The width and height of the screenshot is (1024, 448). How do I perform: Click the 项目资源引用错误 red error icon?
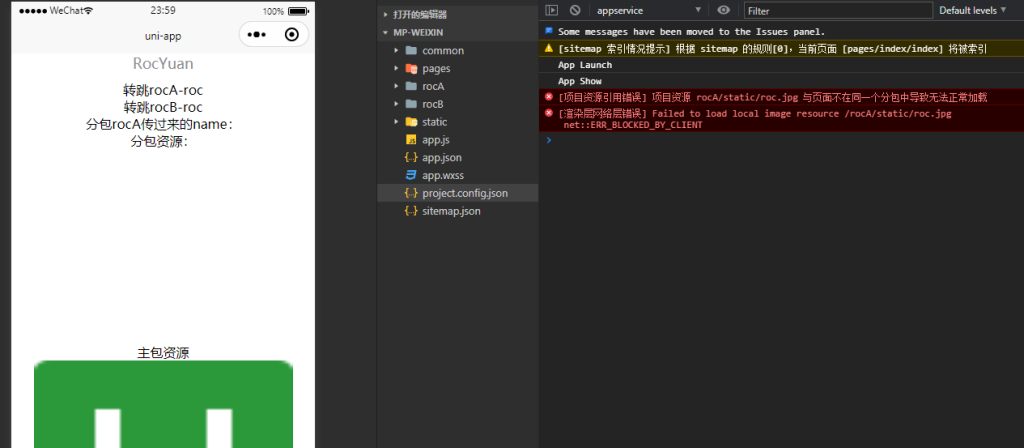549,97
